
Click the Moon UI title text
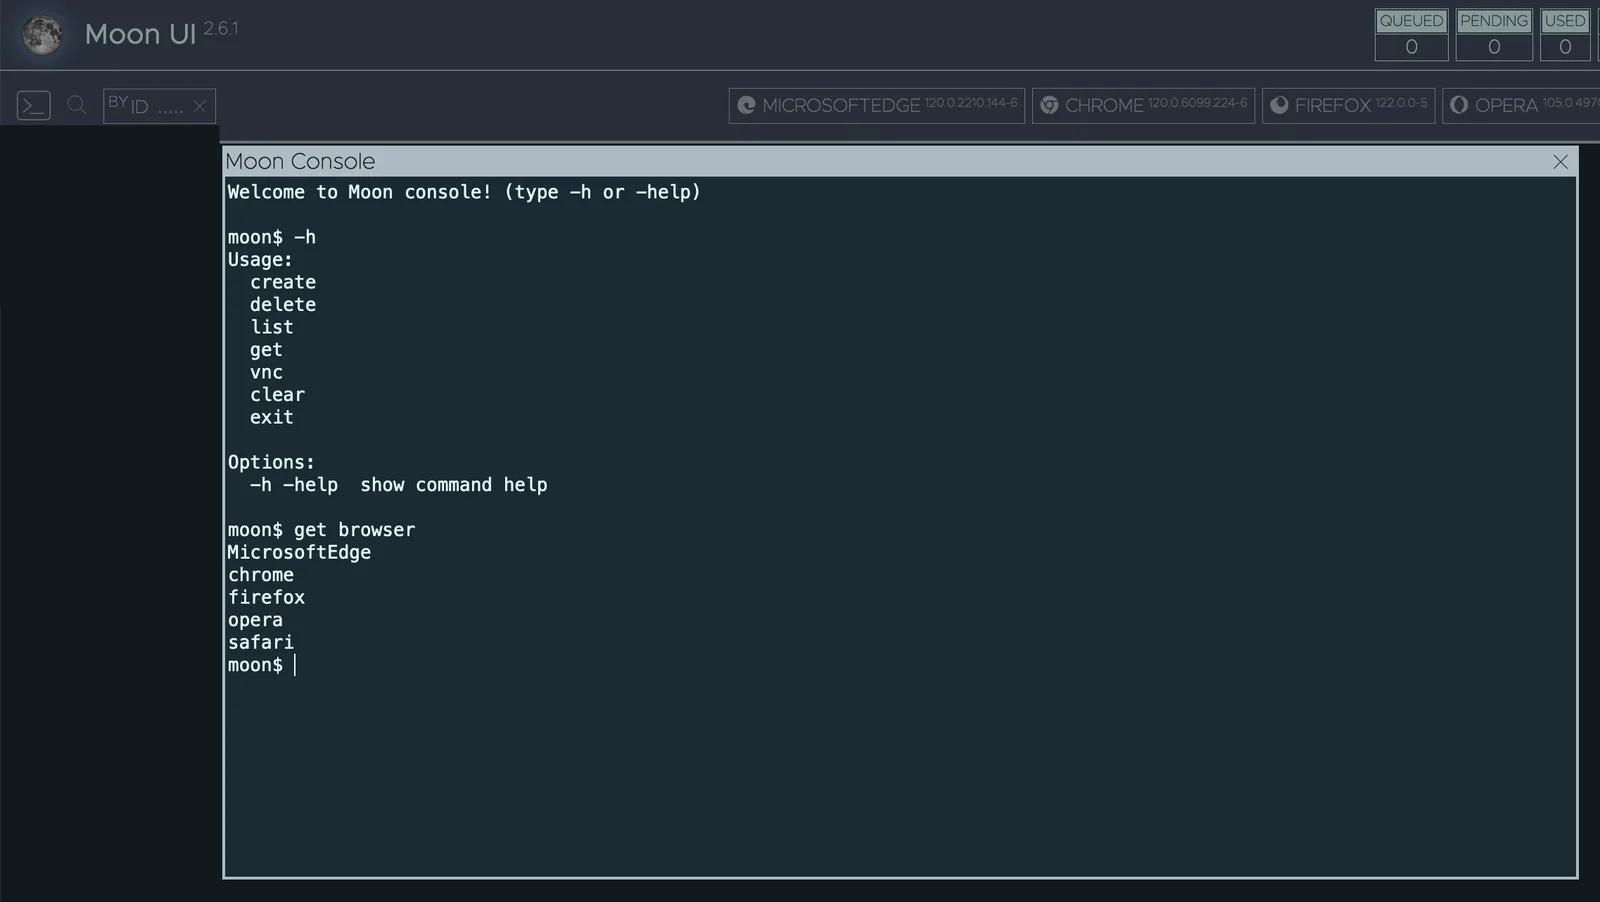point(140,34)
